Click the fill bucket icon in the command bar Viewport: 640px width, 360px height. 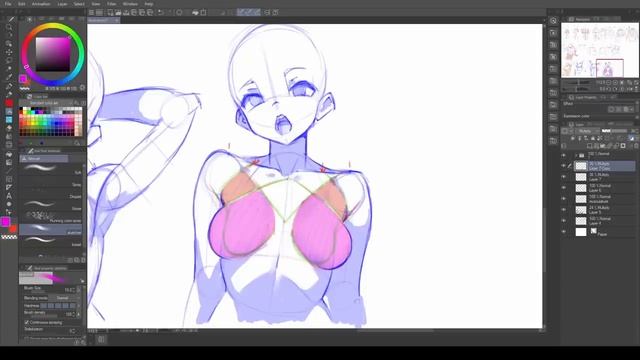tap(195, 12)
